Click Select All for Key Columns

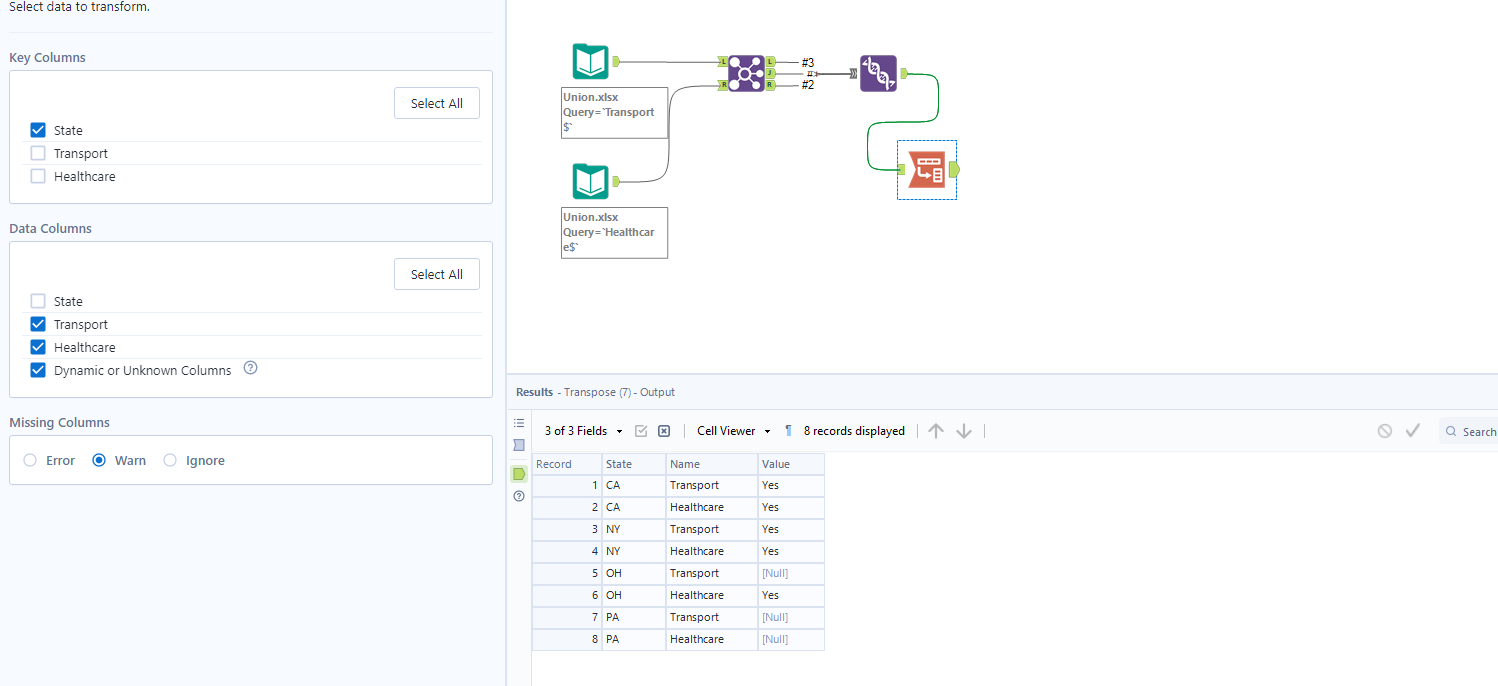(x=436, y=103)
